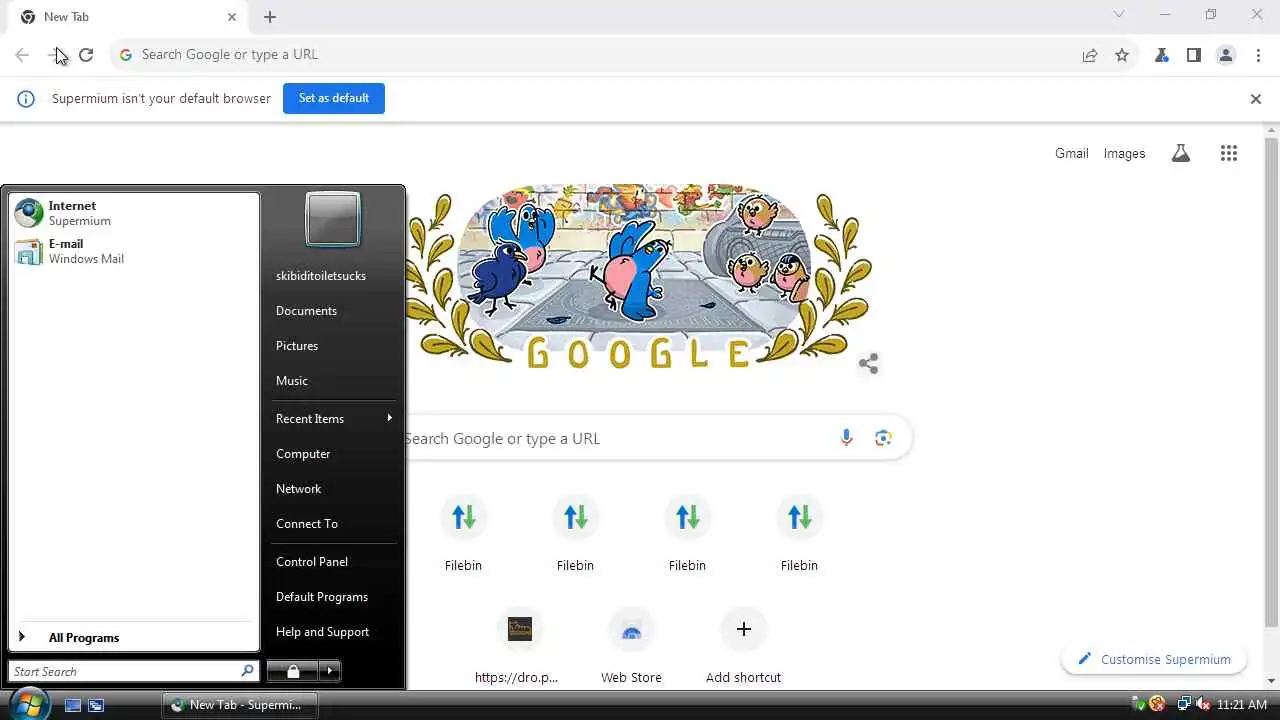The image size is (1280, 720).
Task: Share the Google doodle
Action: (869, 364)
